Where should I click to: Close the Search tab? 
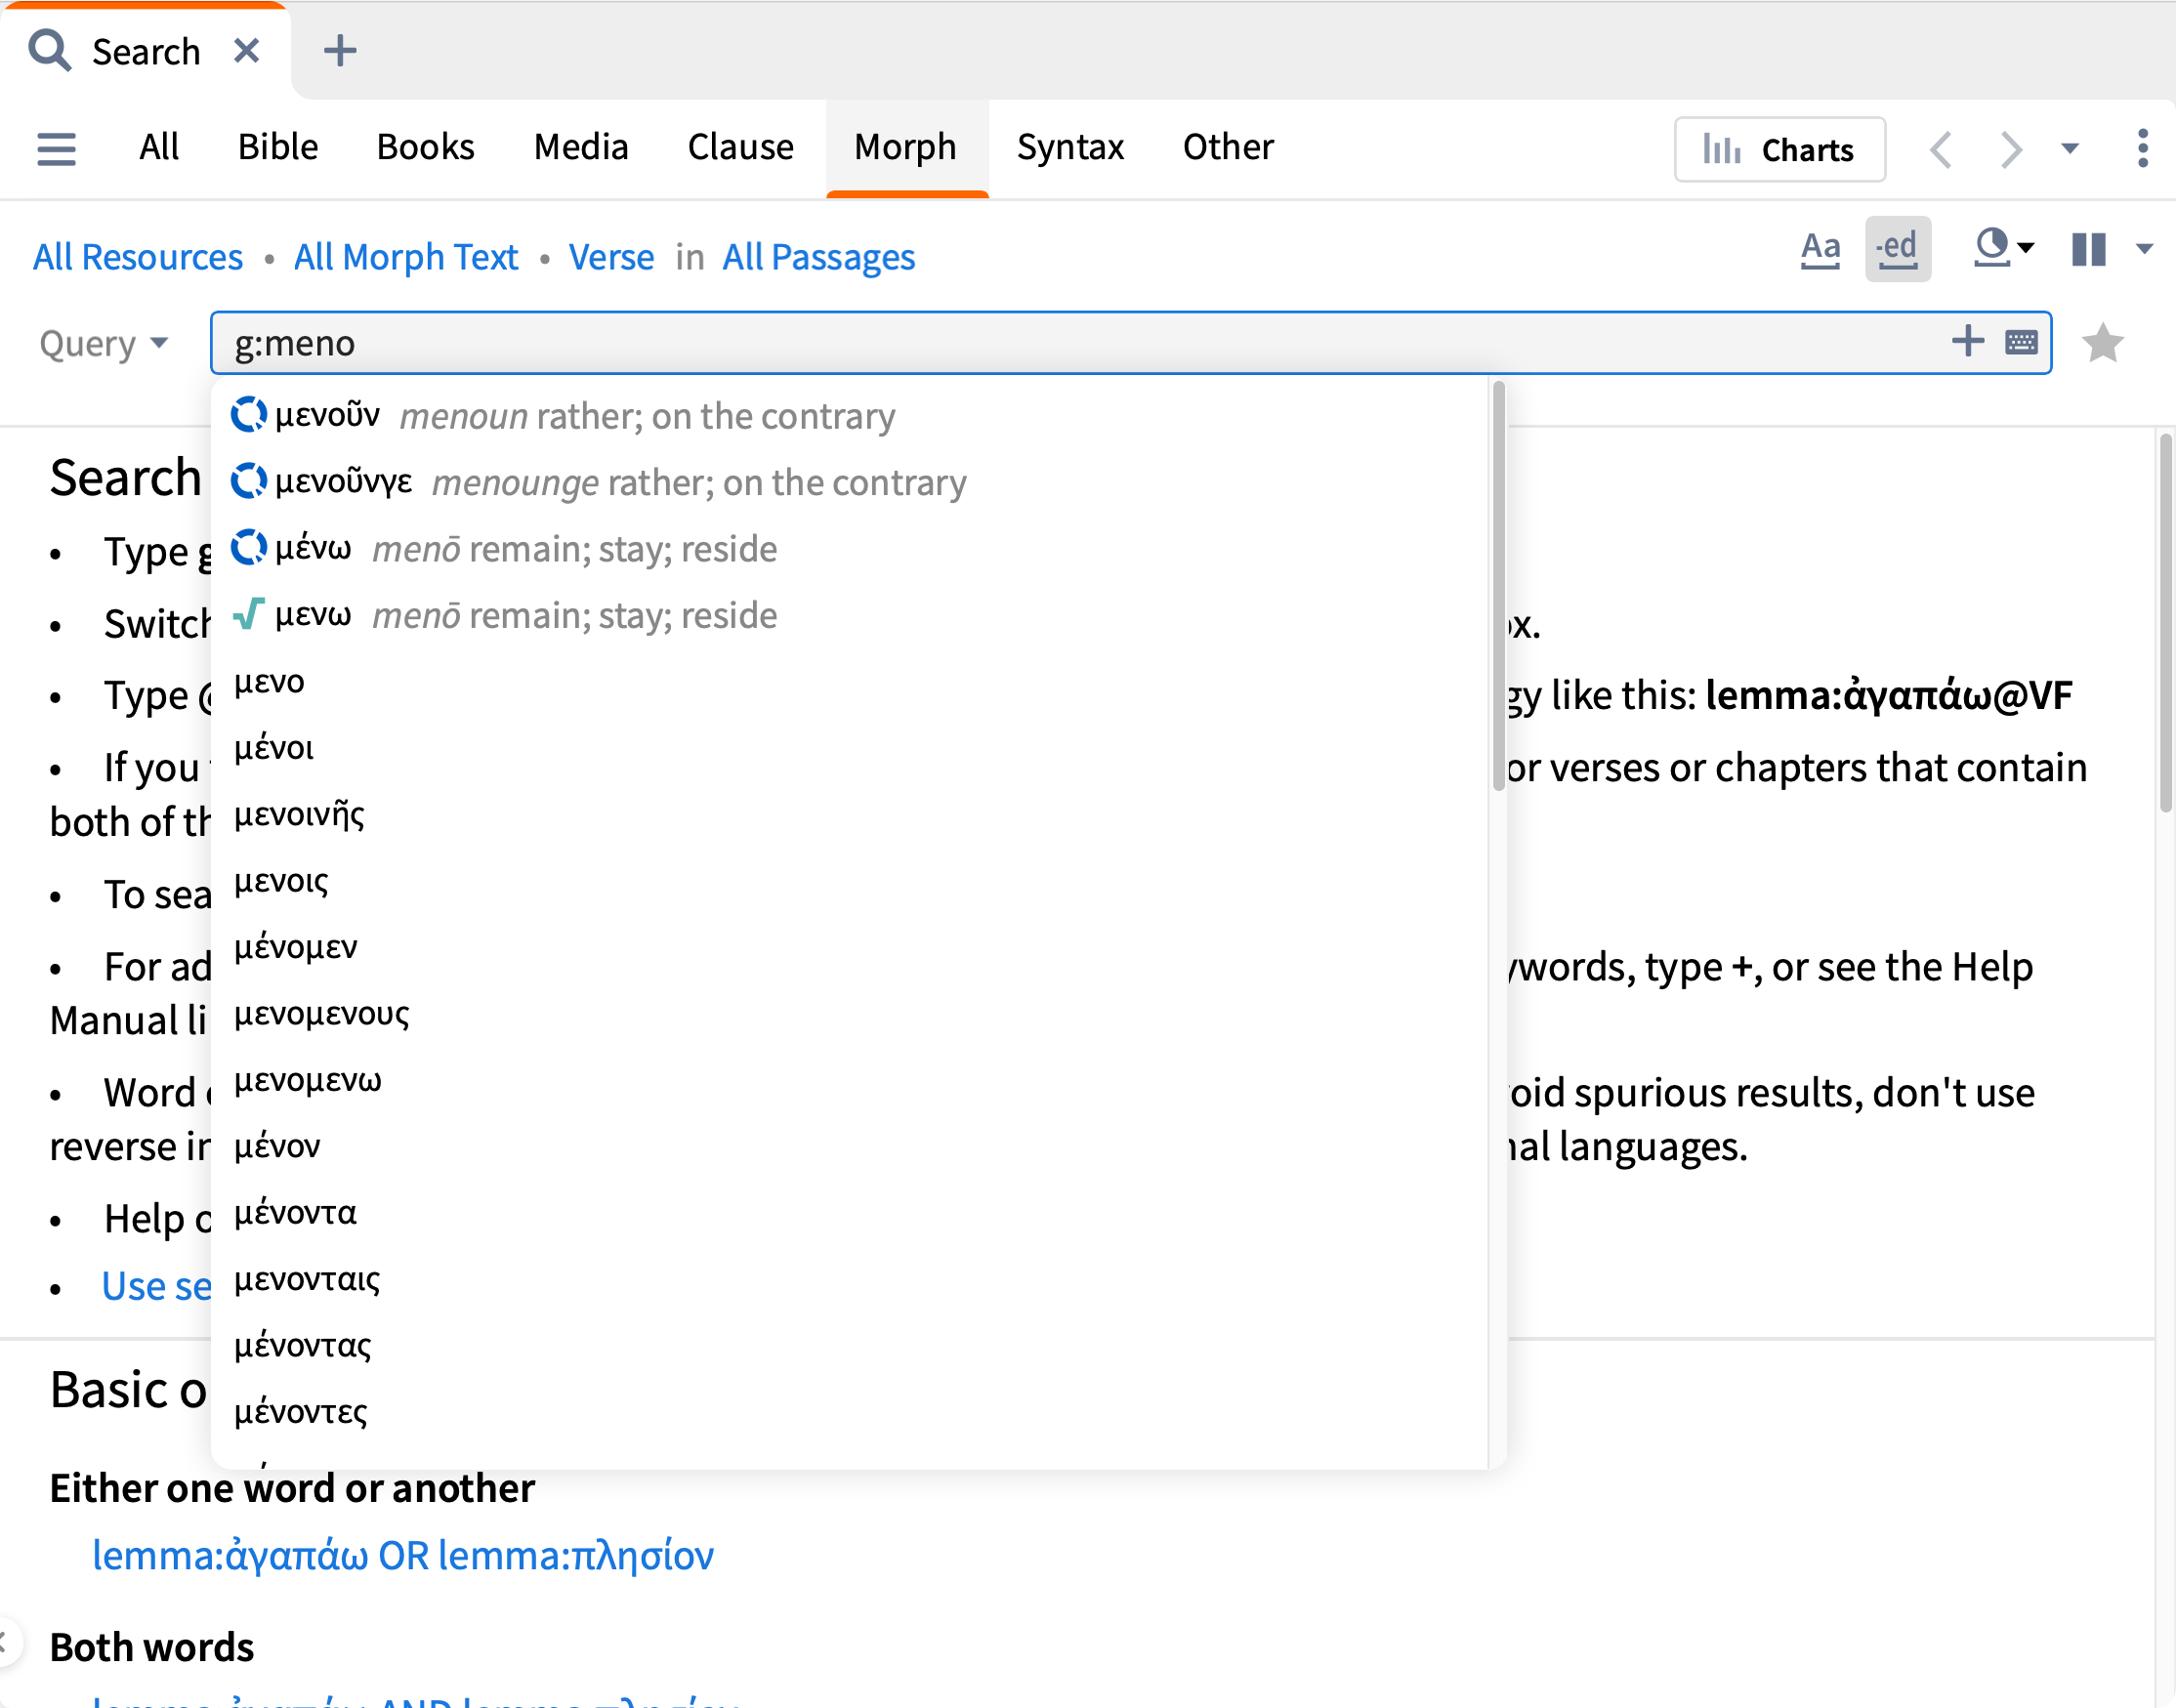[x=246, y=50]
